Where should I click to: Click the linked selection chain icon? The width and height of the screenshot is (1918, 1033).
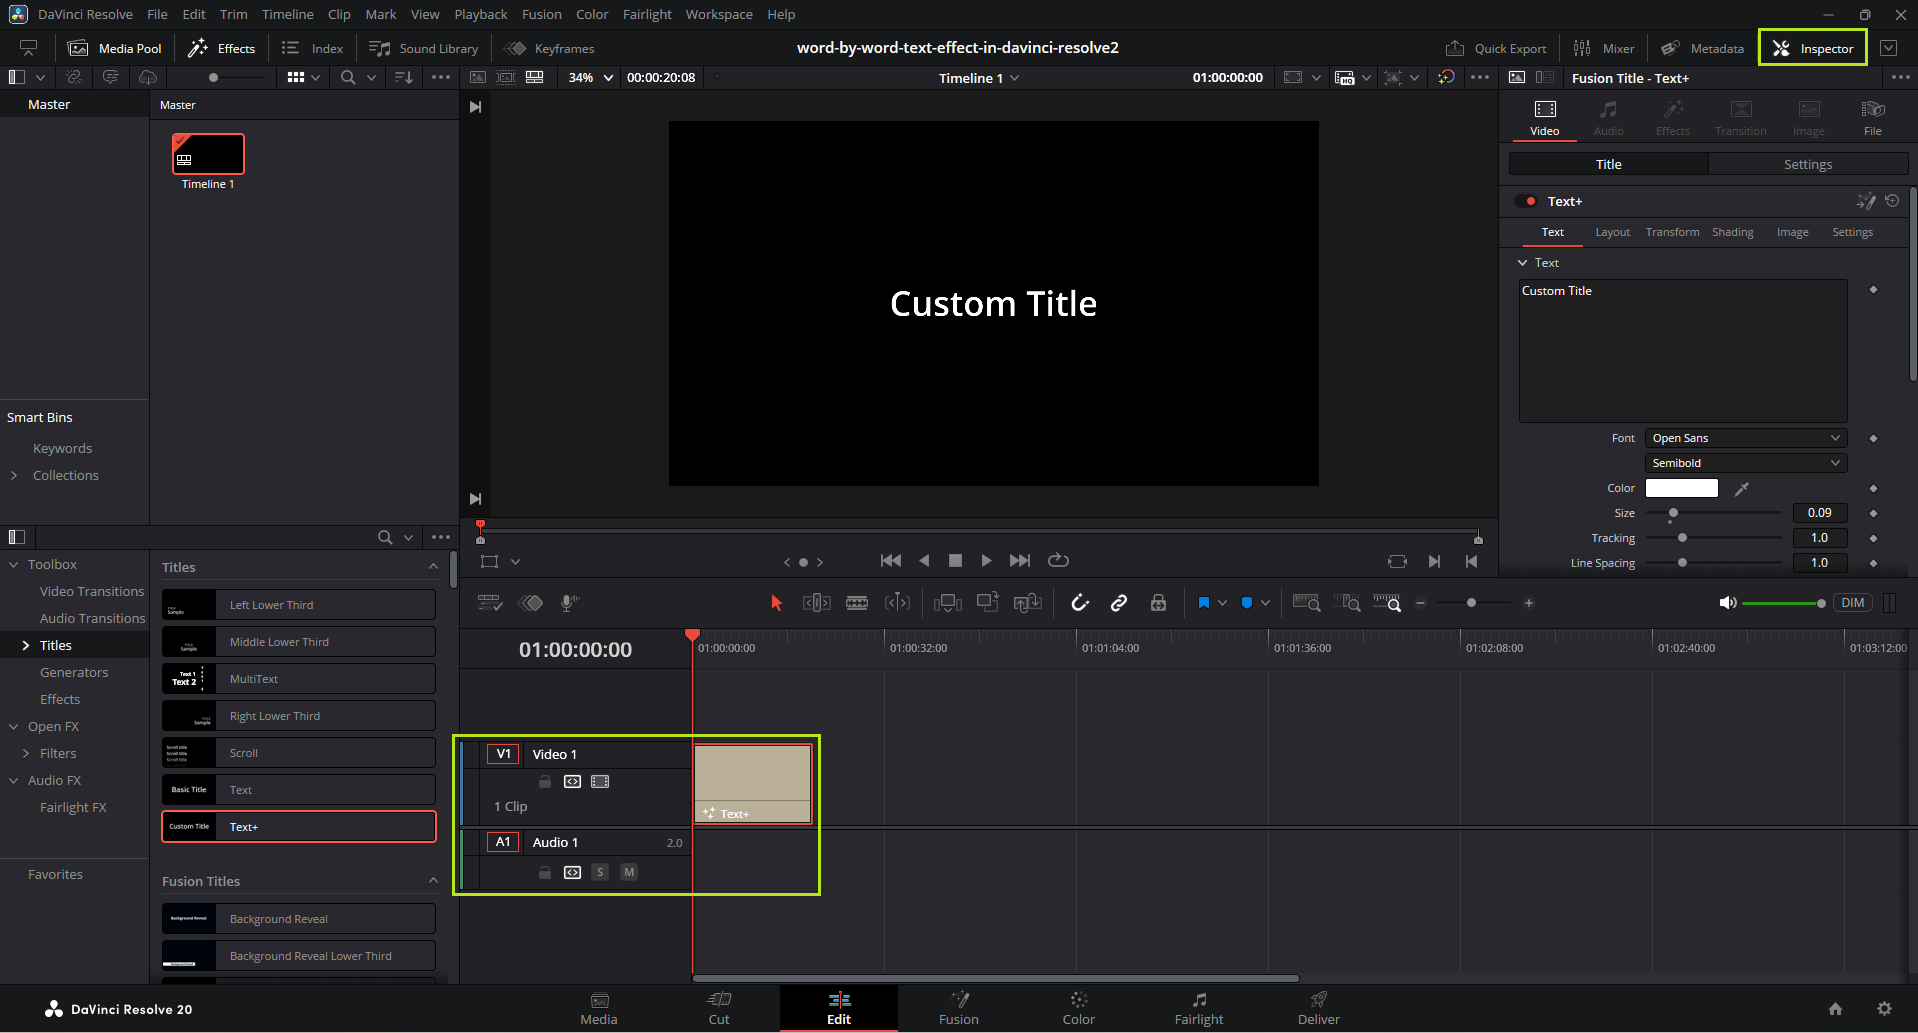1119,603
